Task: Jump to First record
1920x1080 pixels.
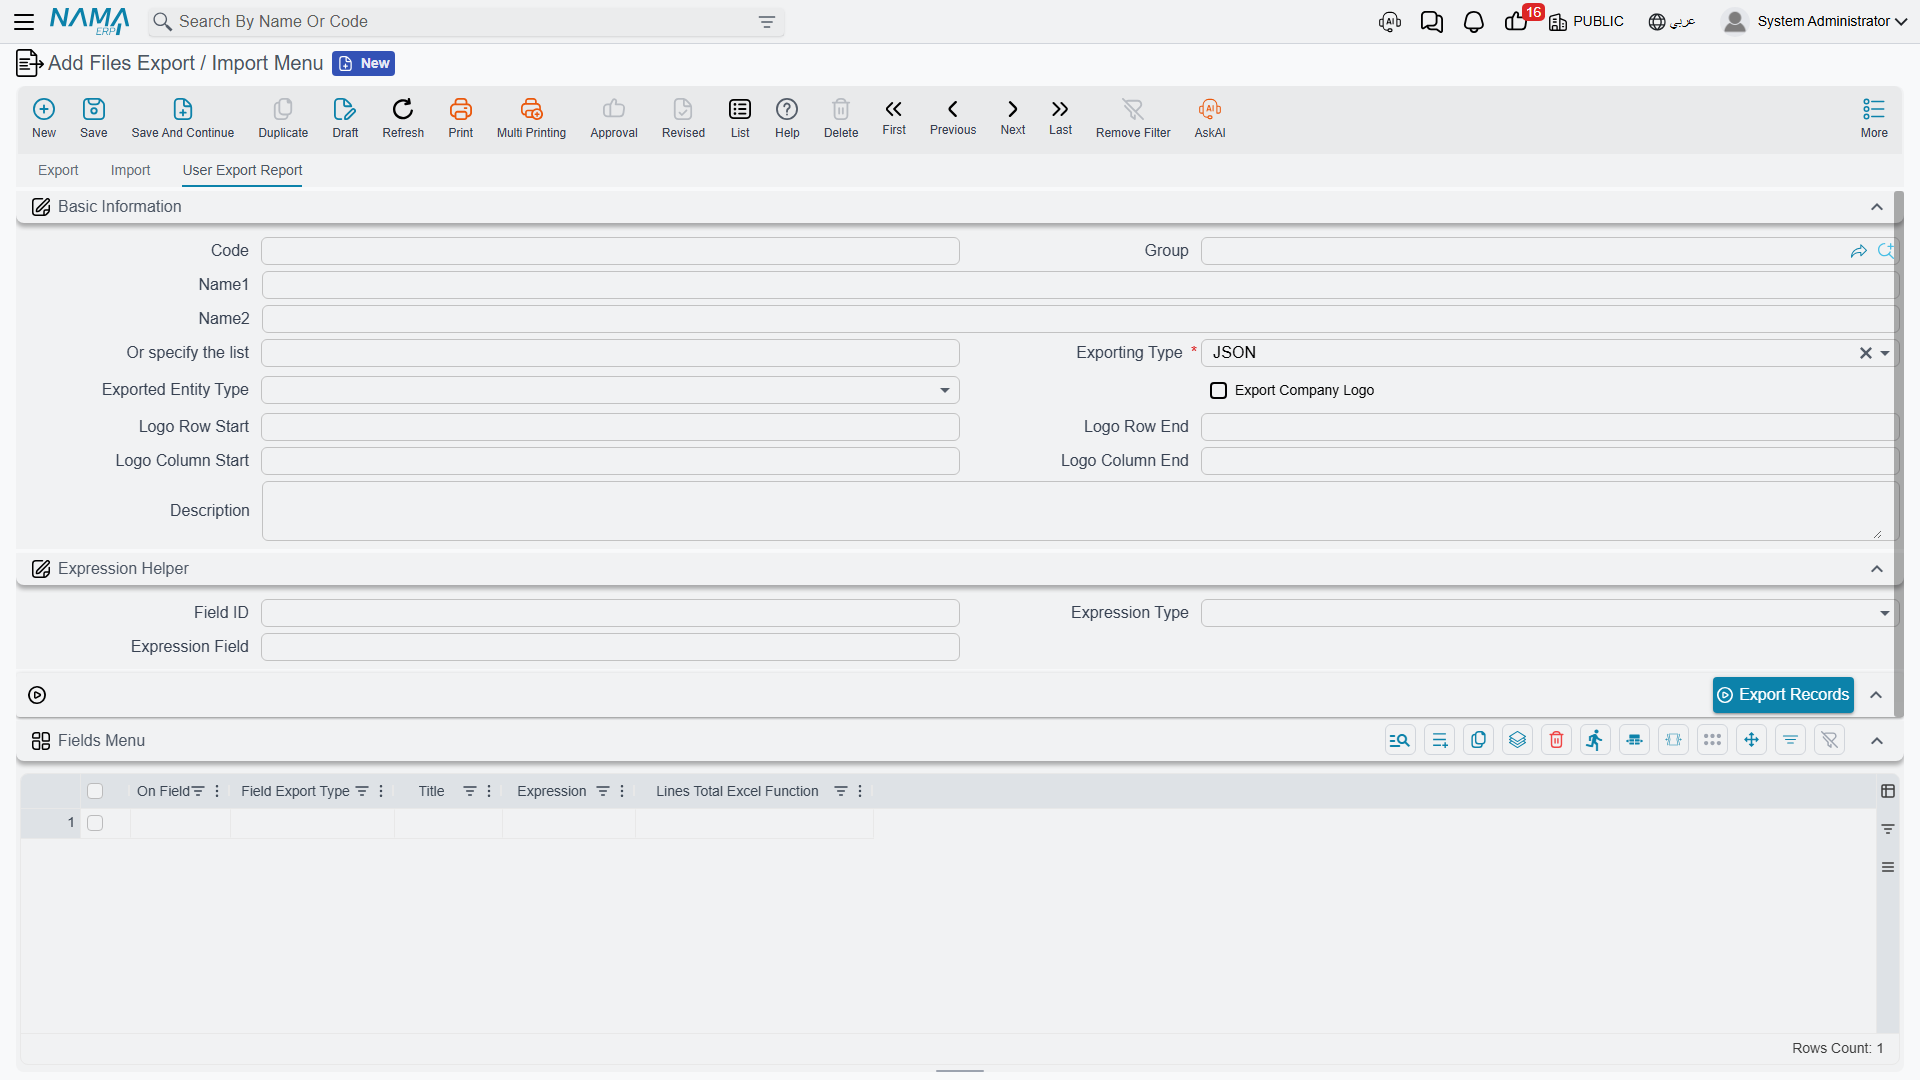Action: pos(894,117)
